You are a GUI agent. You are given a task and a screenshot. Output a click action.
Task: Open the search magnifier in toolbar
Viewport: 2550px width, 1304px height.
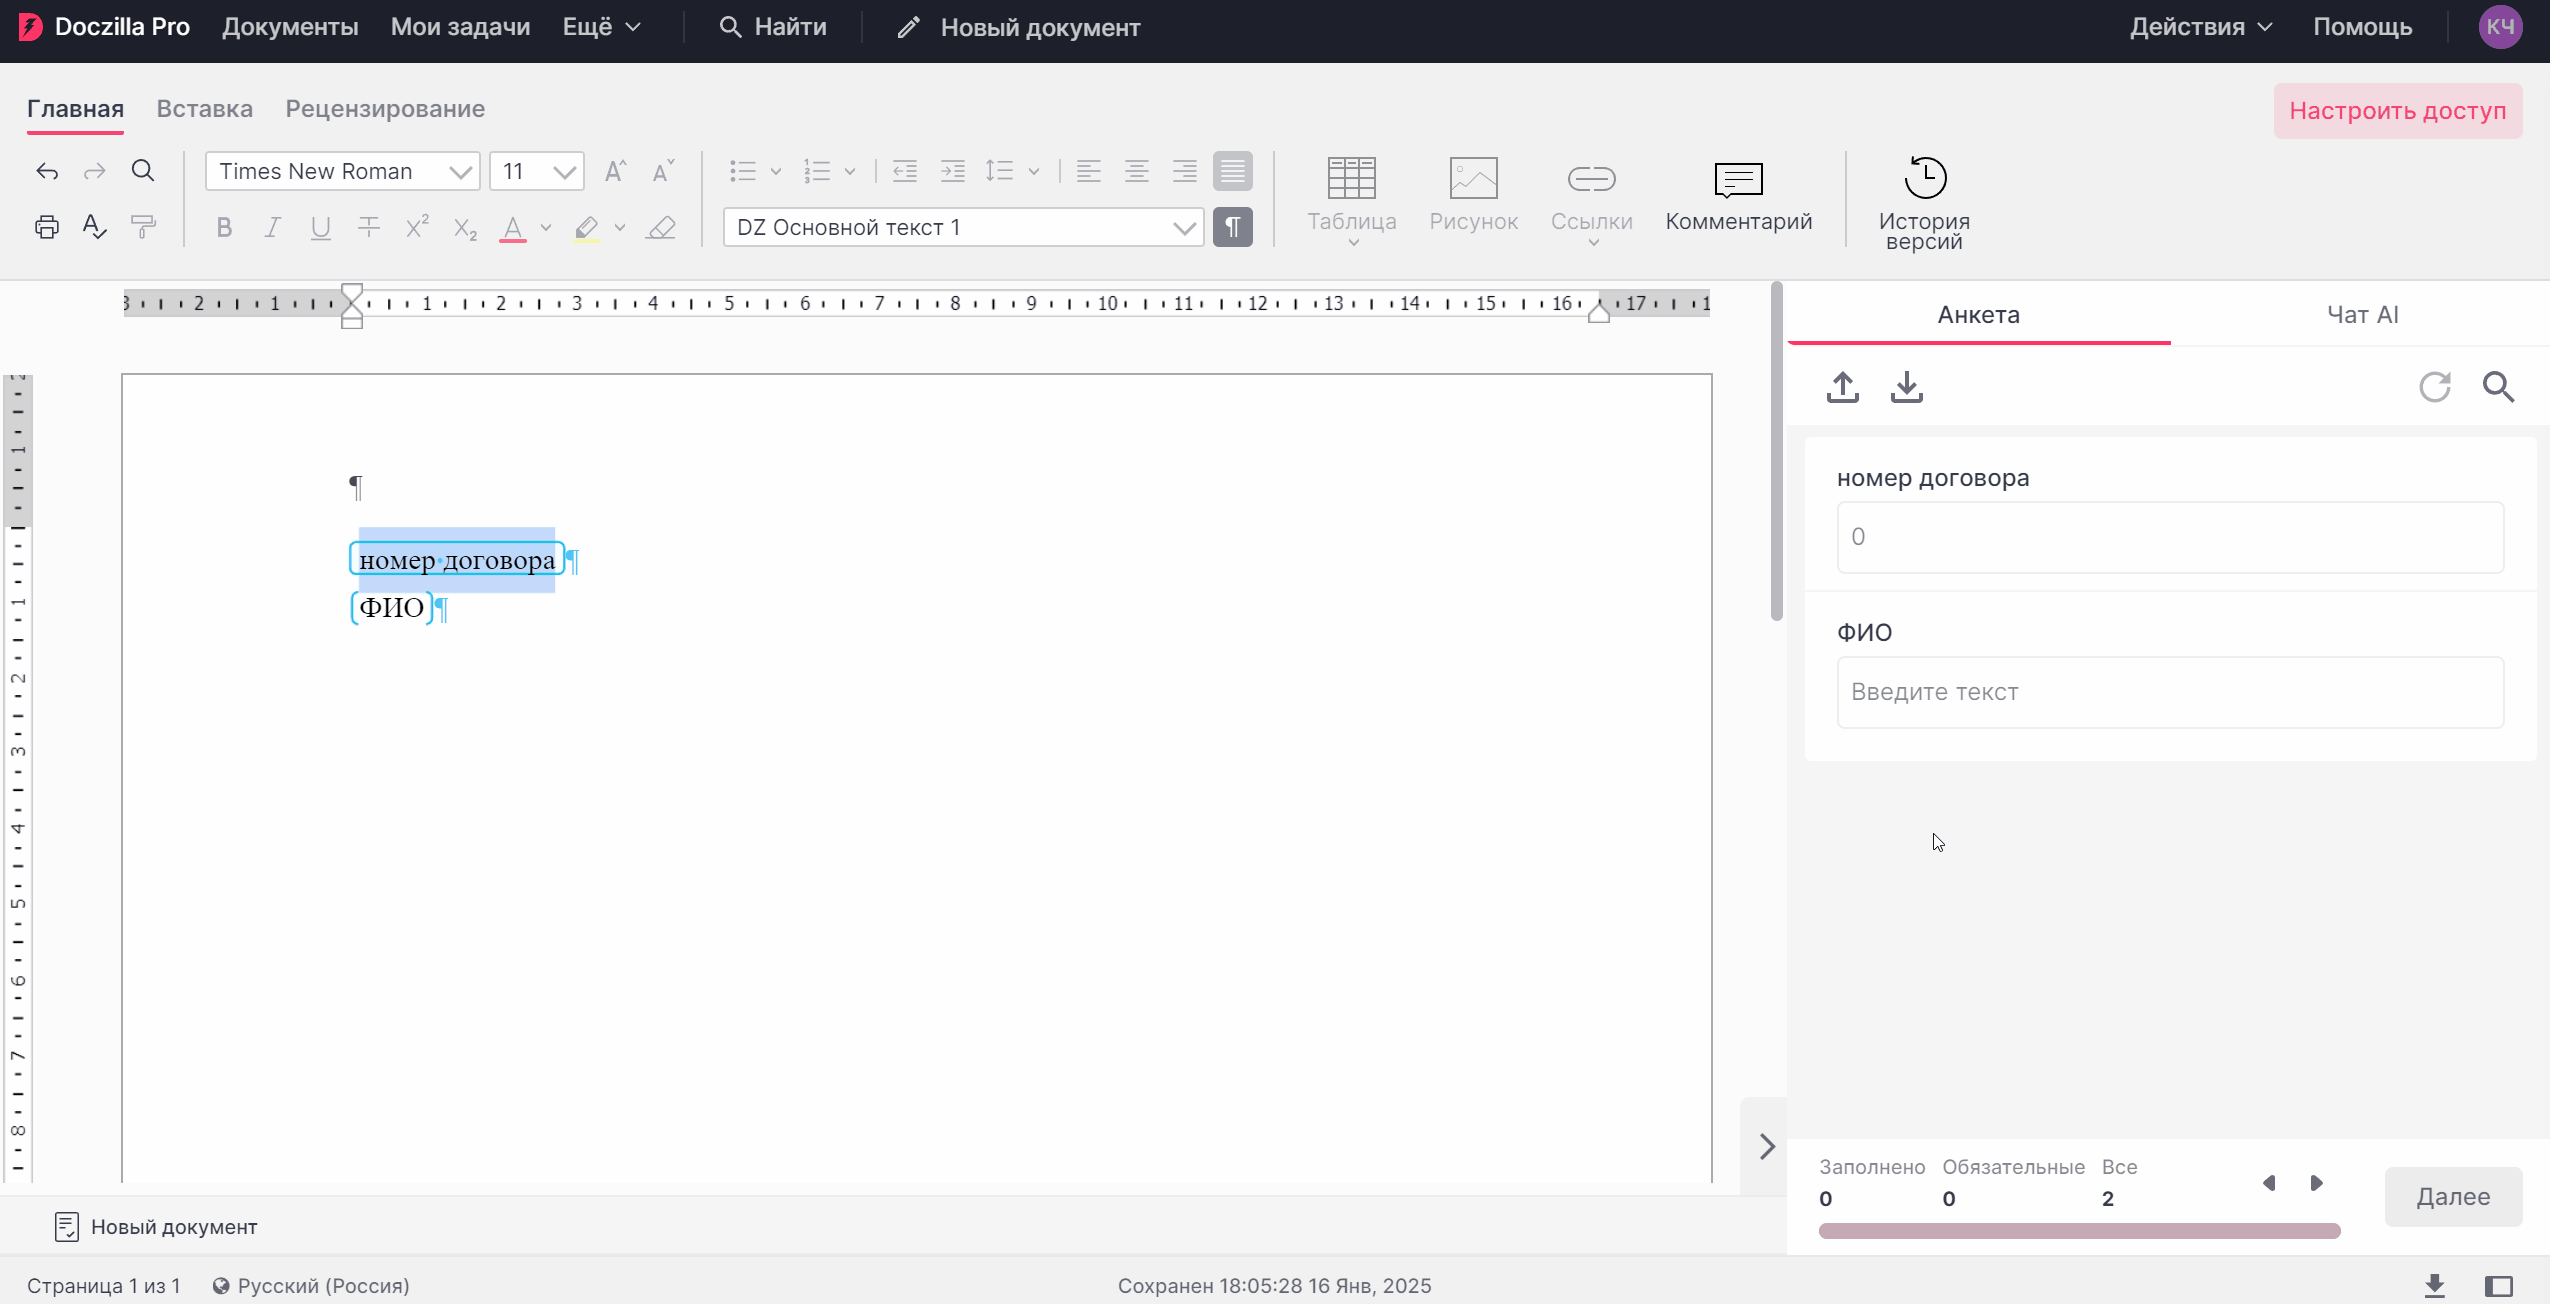tap(143, 171)
